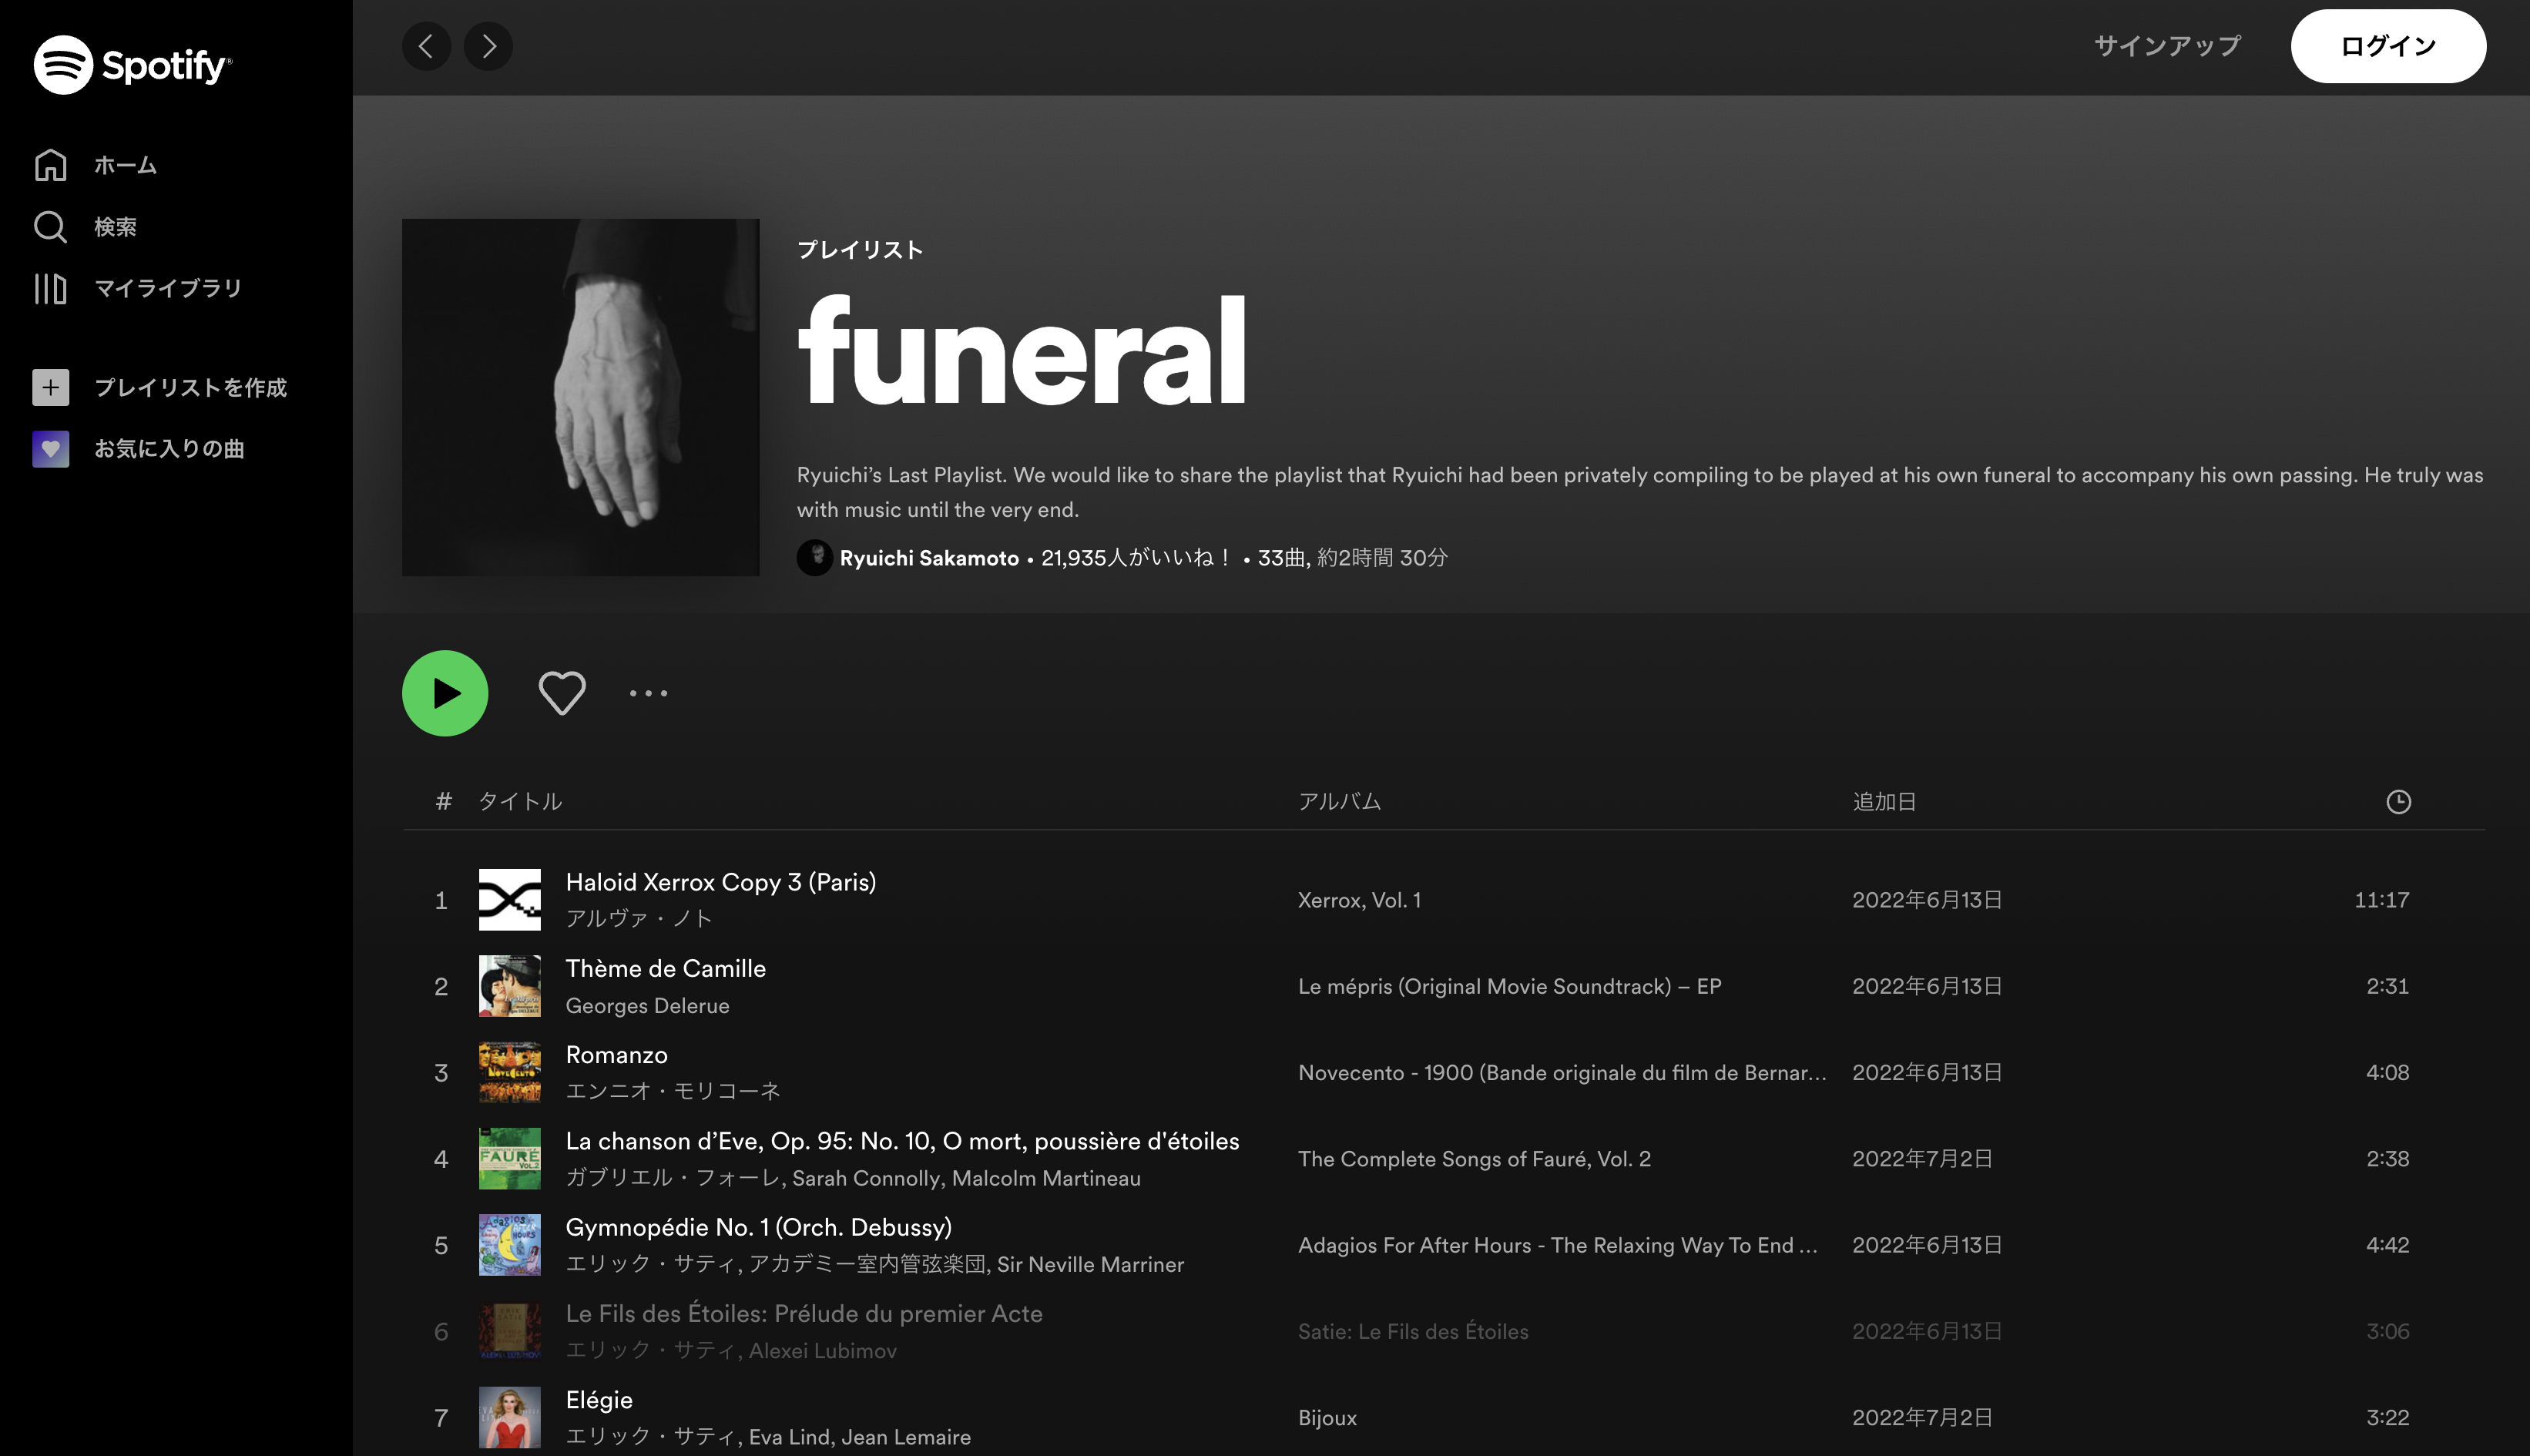Click the Spotify logo
Viewport: 2530px width, 1456px height.
(133, 65)
